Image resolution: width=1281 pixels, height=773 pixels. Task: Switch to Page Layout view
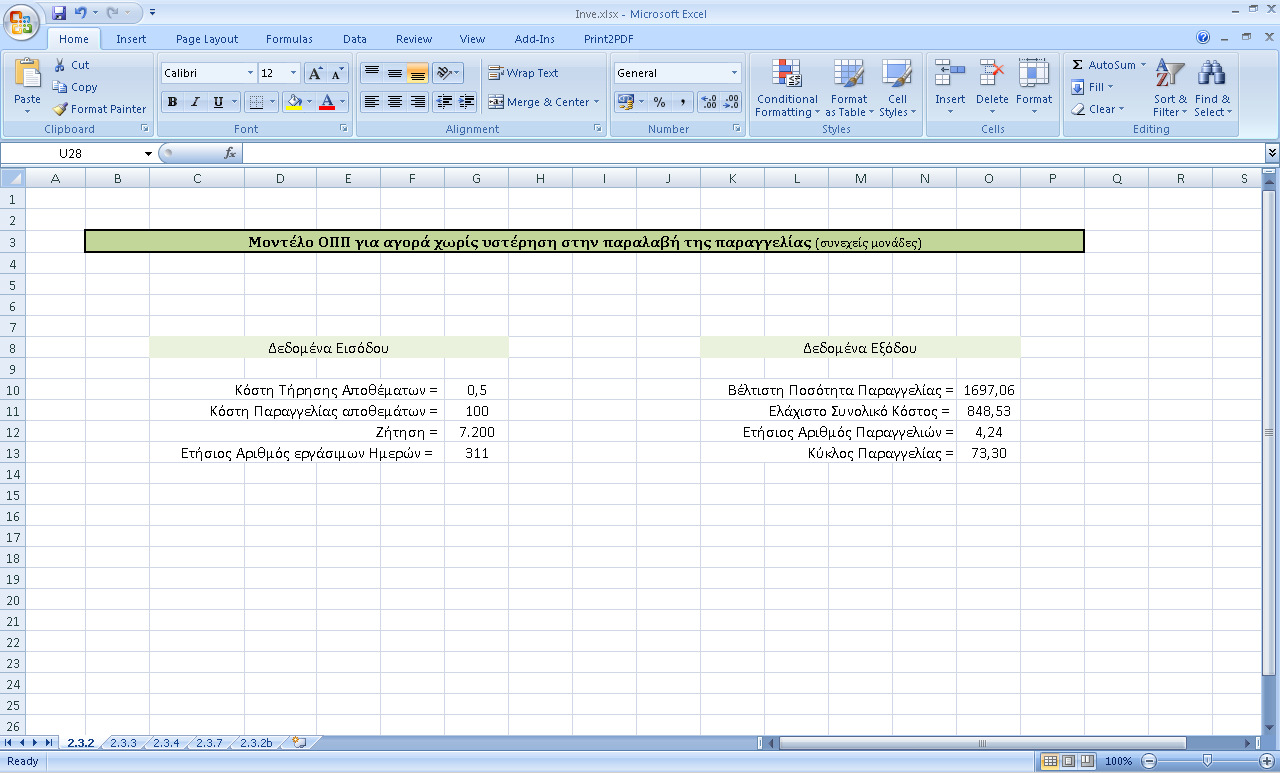[x=1068, y=761]
